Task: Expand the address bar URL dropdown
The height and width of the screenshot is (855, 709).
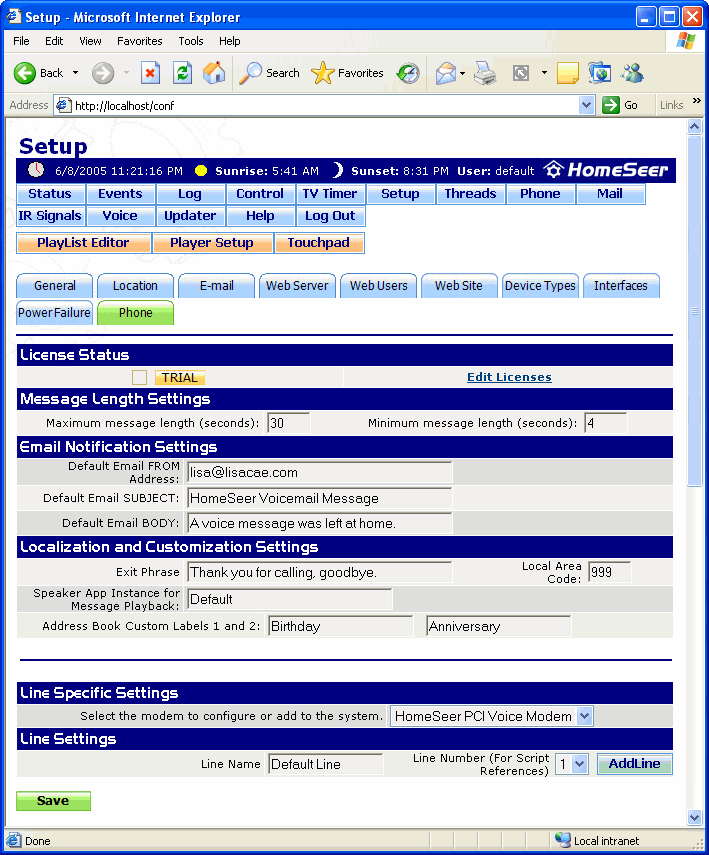Action: pos(586,105)
